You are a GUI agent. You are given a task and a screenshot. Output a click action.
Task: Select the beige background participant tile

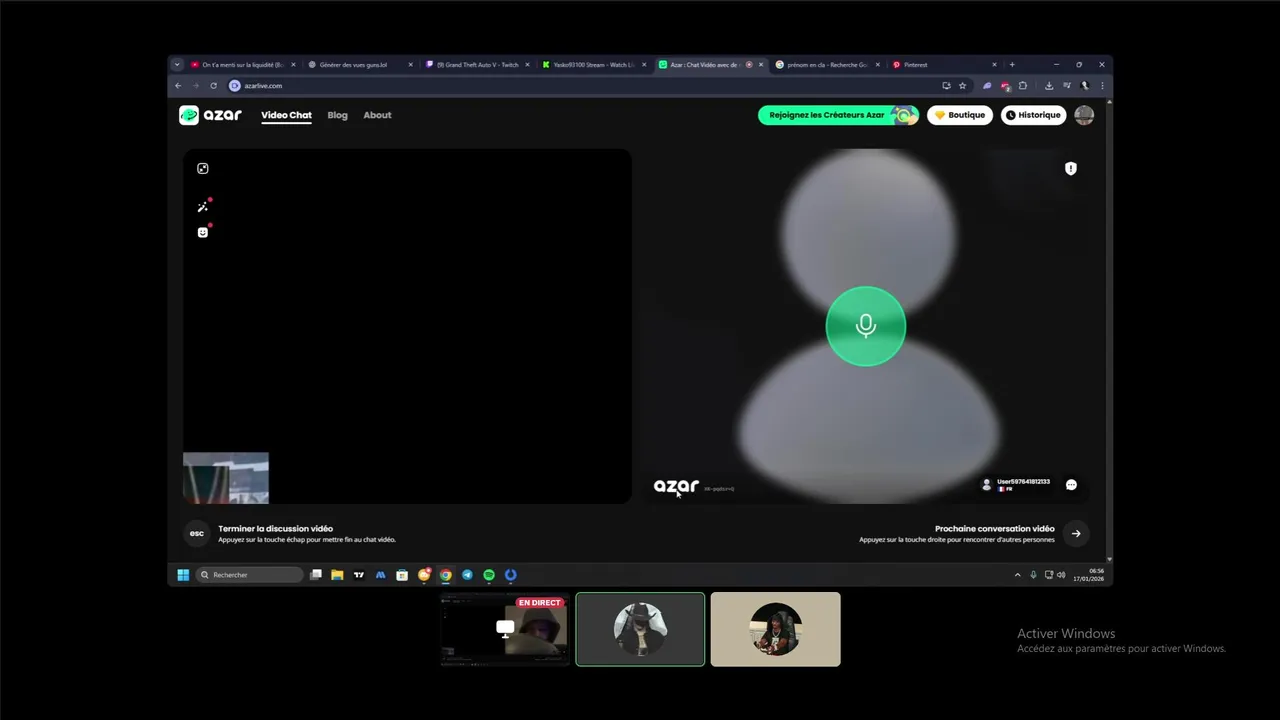[x=776, y=629]
